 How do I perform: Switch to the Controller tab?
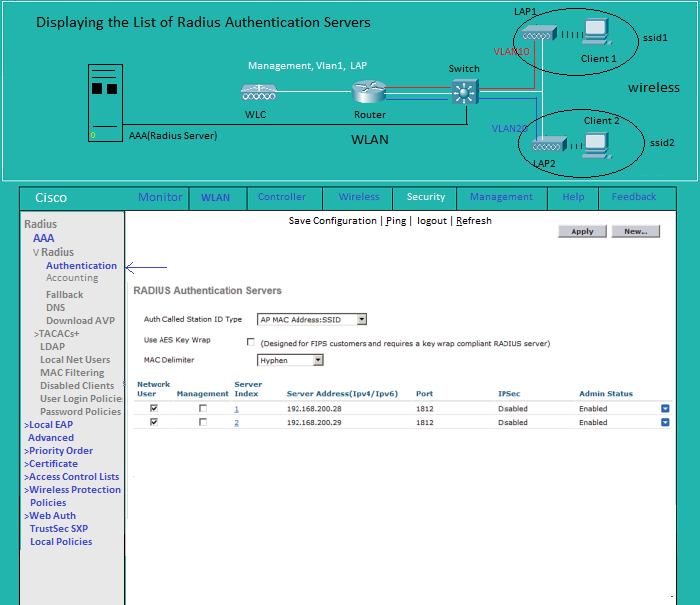tap(282, 197)
